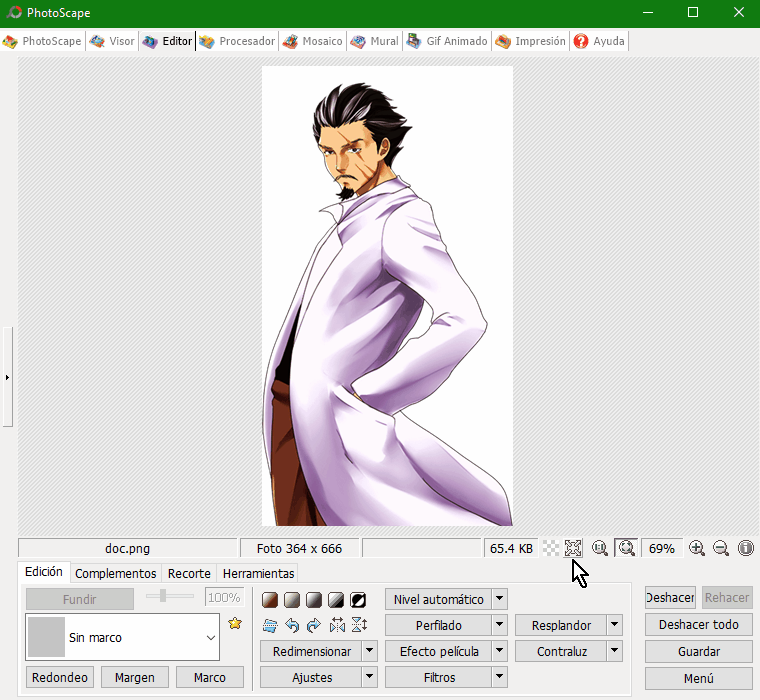This screenshot has height=700, width=760.
Task: Click the second grayscale-tone icon in the row
Action: [x=292, y=600]
